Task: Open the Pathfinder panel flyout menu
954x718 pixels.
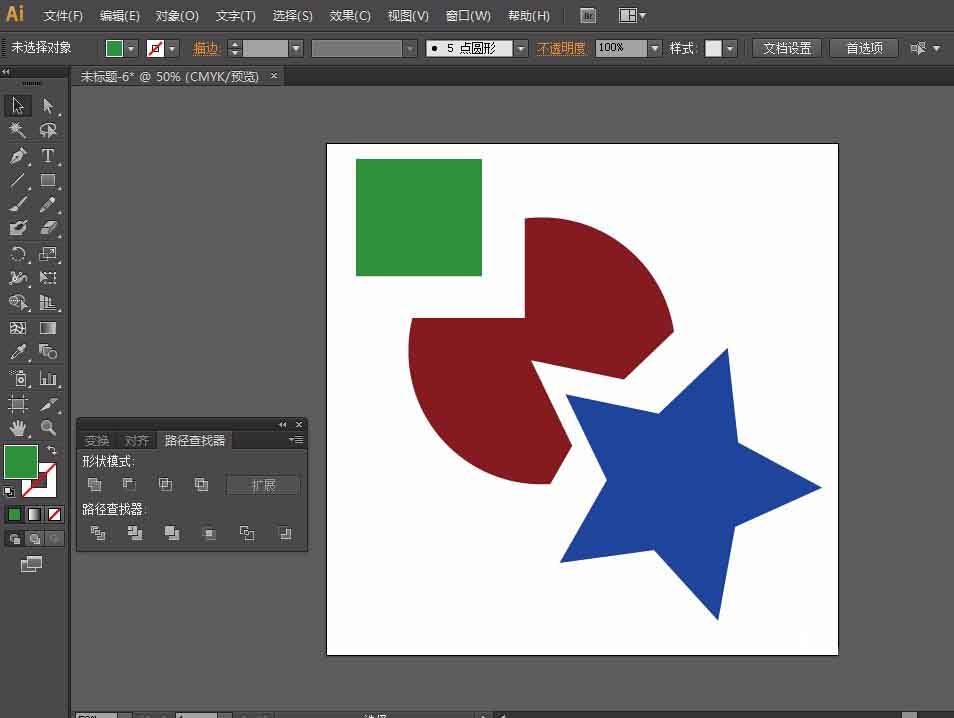Action: click(x=296, y=440)
